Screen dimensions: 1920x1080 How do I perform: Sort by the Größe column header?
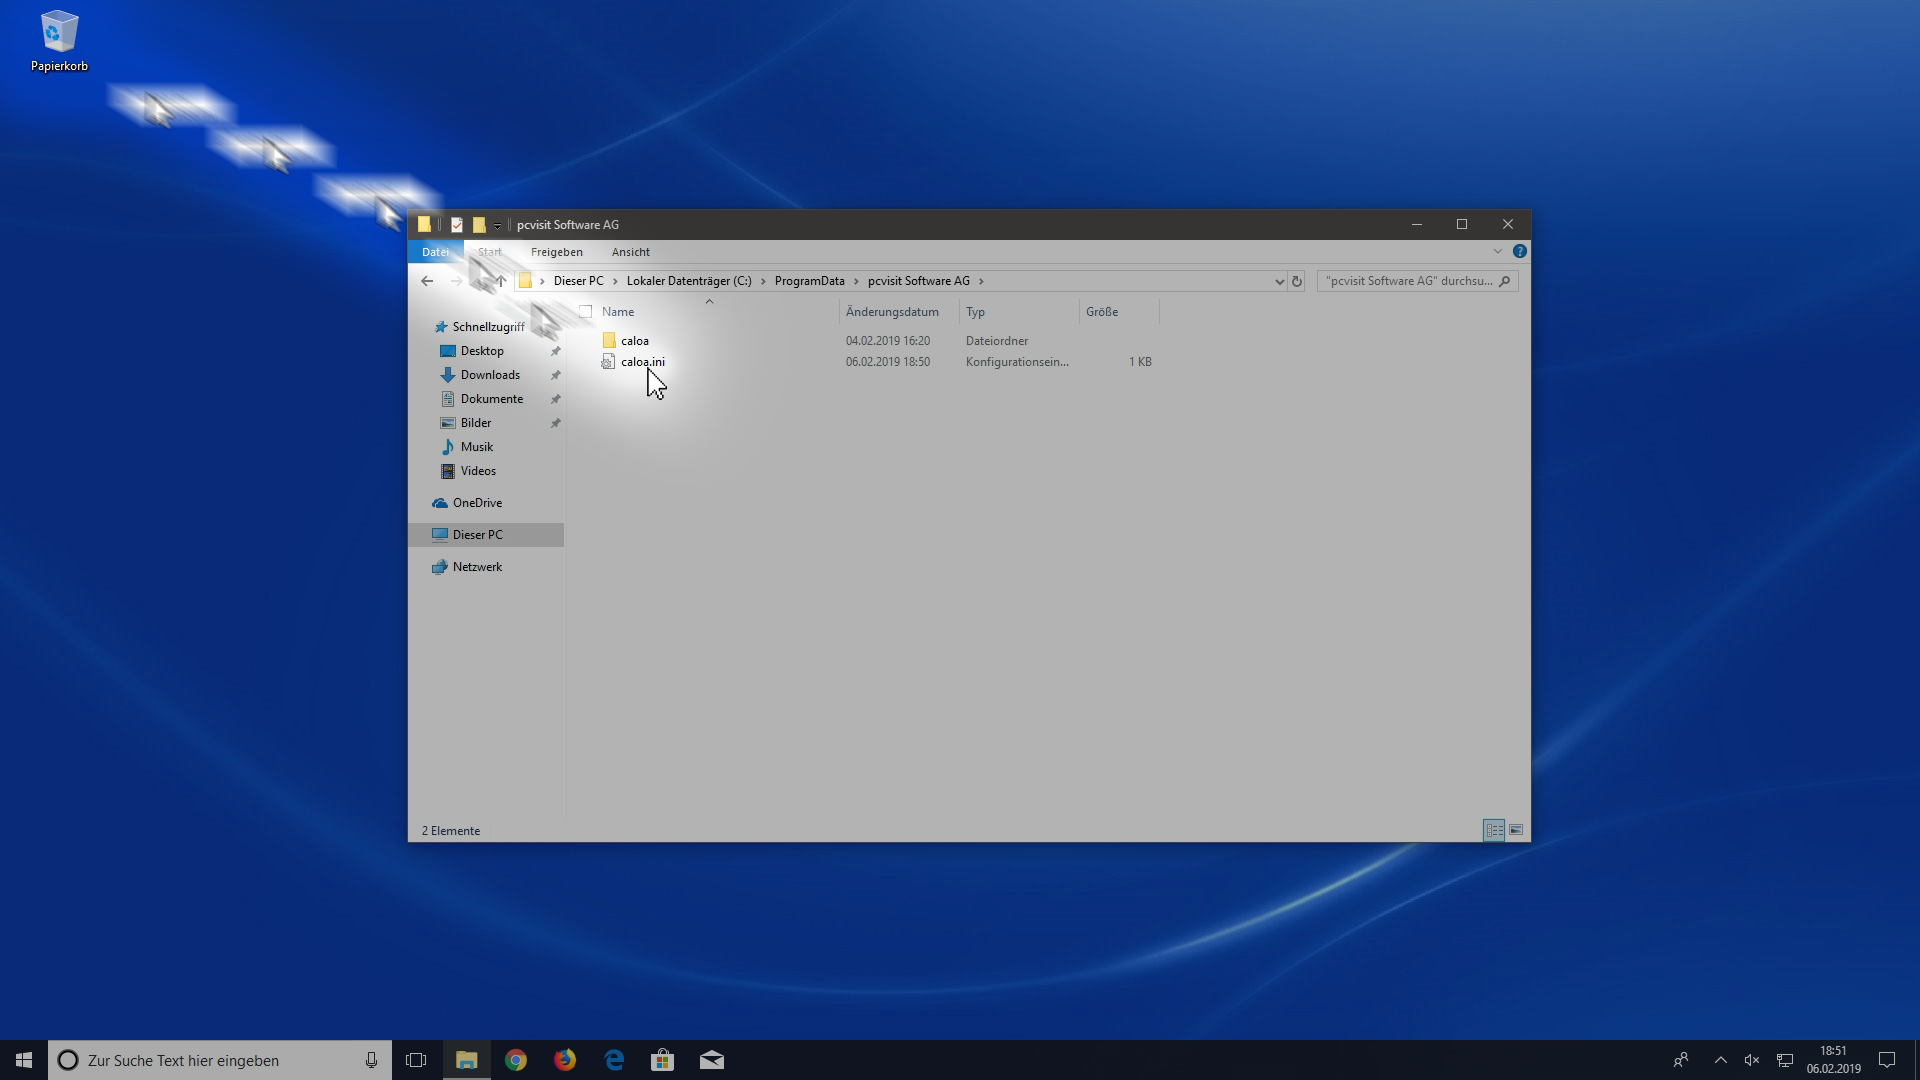click(x=1102, y=312)
